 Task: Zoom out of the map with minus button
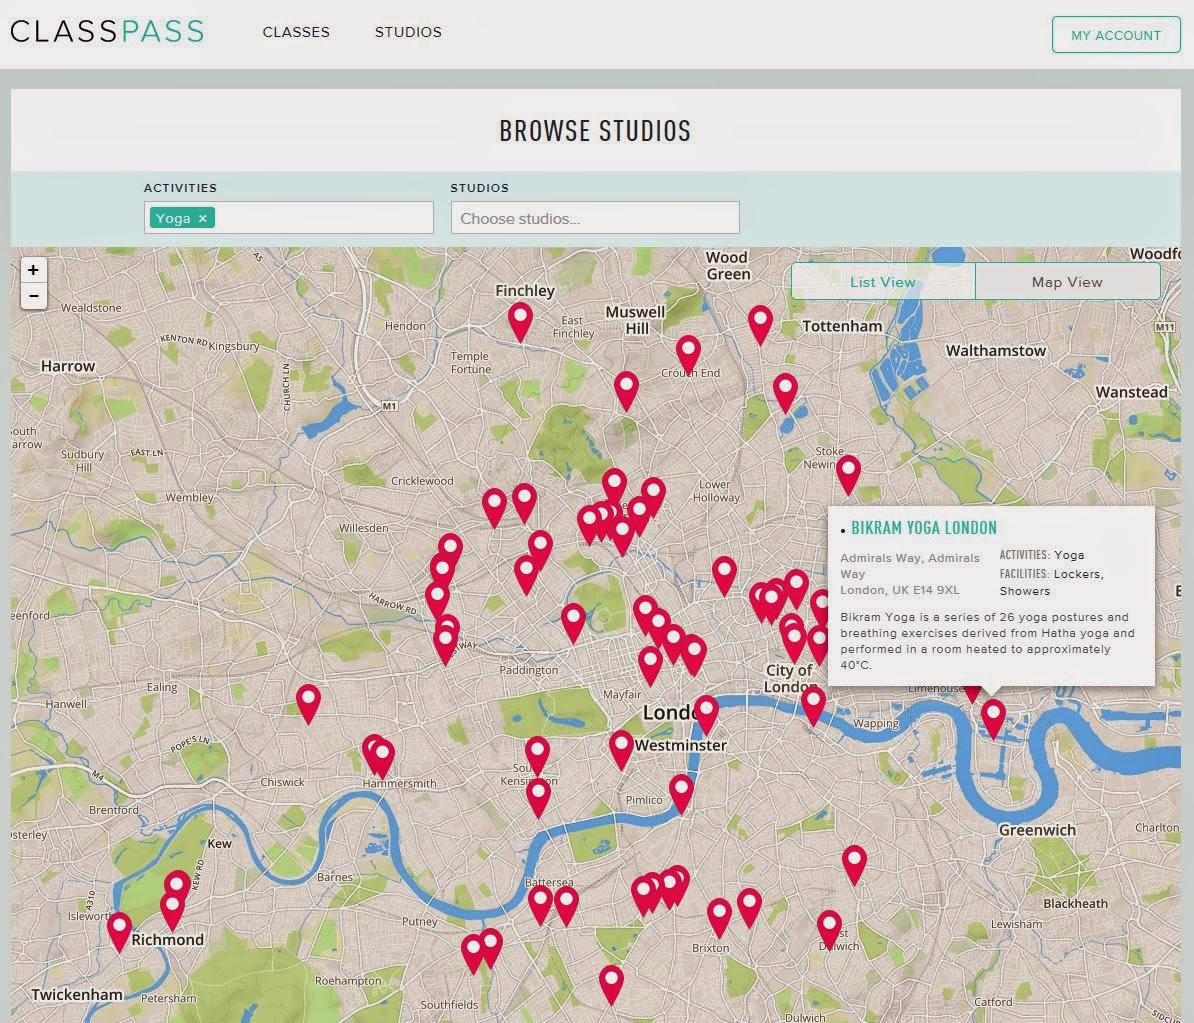click(x=33, y=296)
